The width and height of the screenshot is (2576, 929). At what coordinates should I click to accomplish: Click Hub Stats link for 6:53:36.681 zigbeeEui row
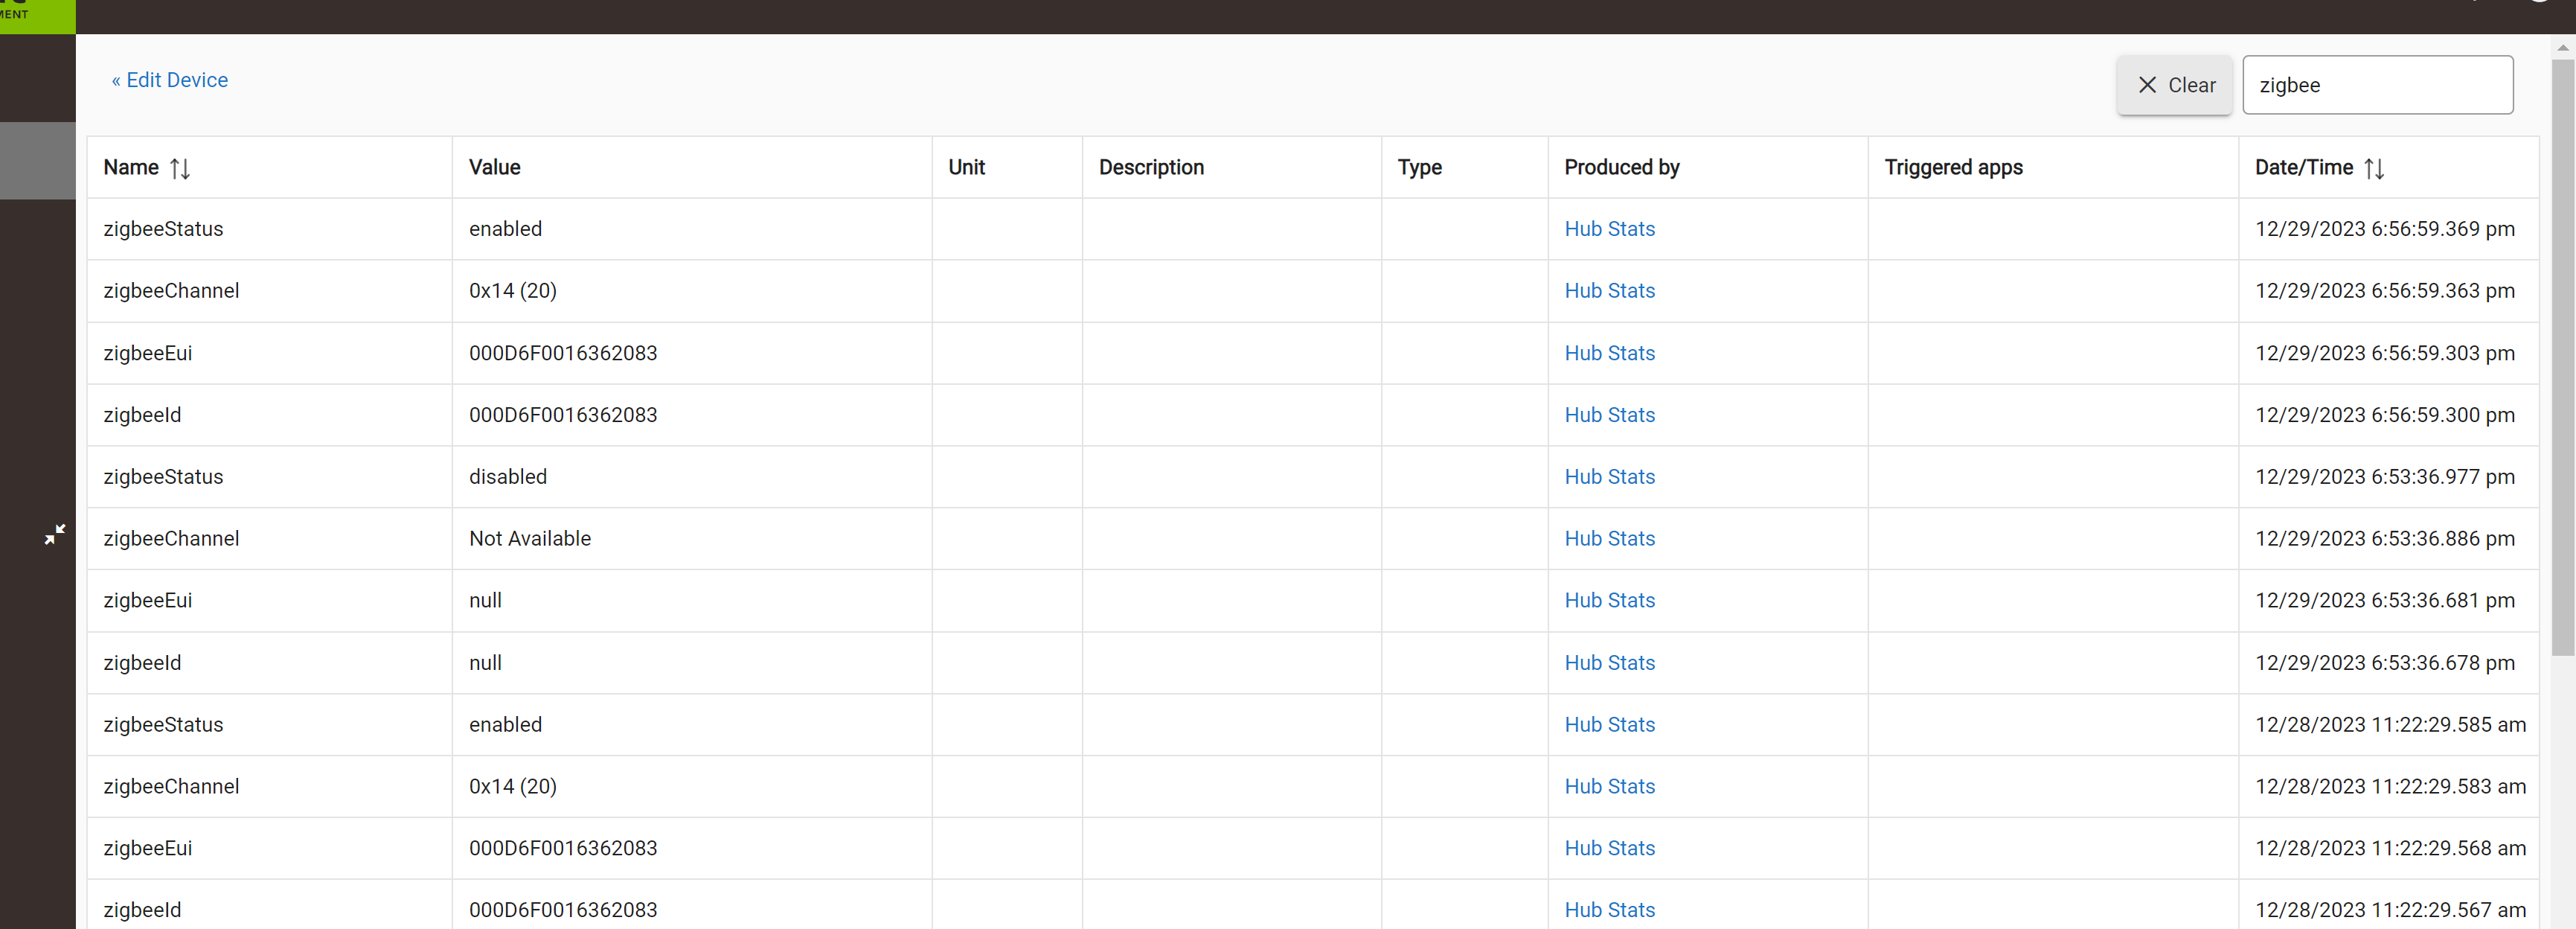[x=1609, y=601]
